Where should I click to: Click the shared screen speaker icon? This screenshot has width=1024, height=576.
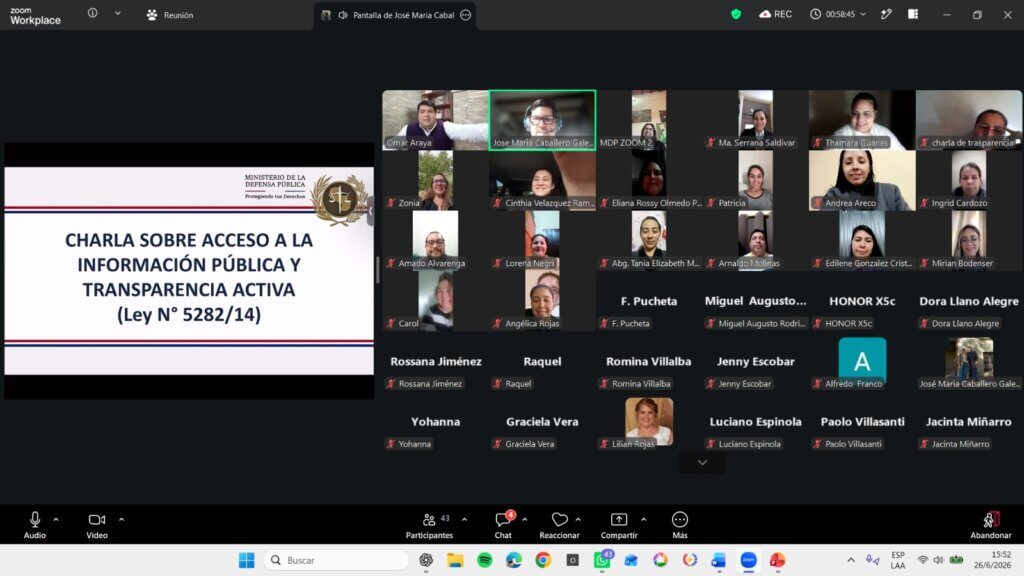pos(342,15)
